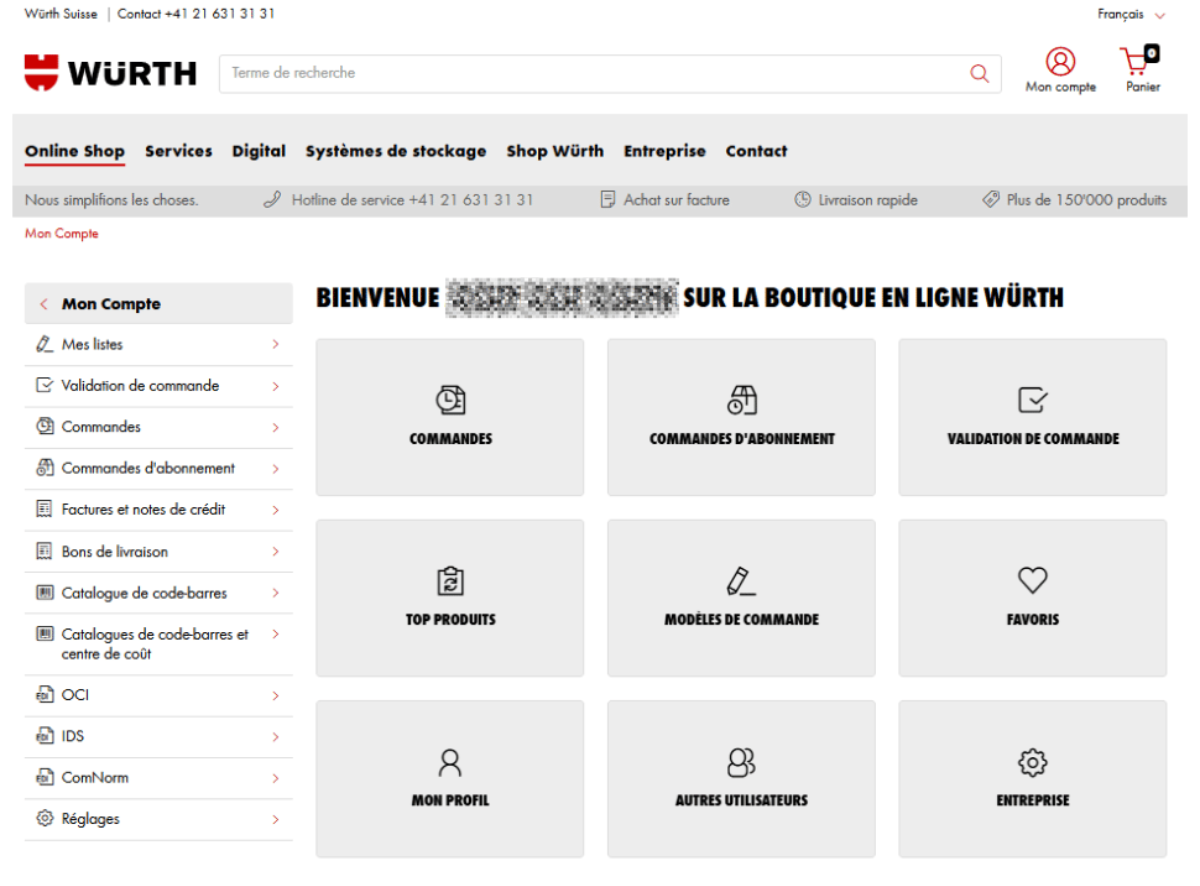Screen dimensions: 1200x886
Task: Open AUTRES UTILISATEURS tile label
Action: pos(741,801)
